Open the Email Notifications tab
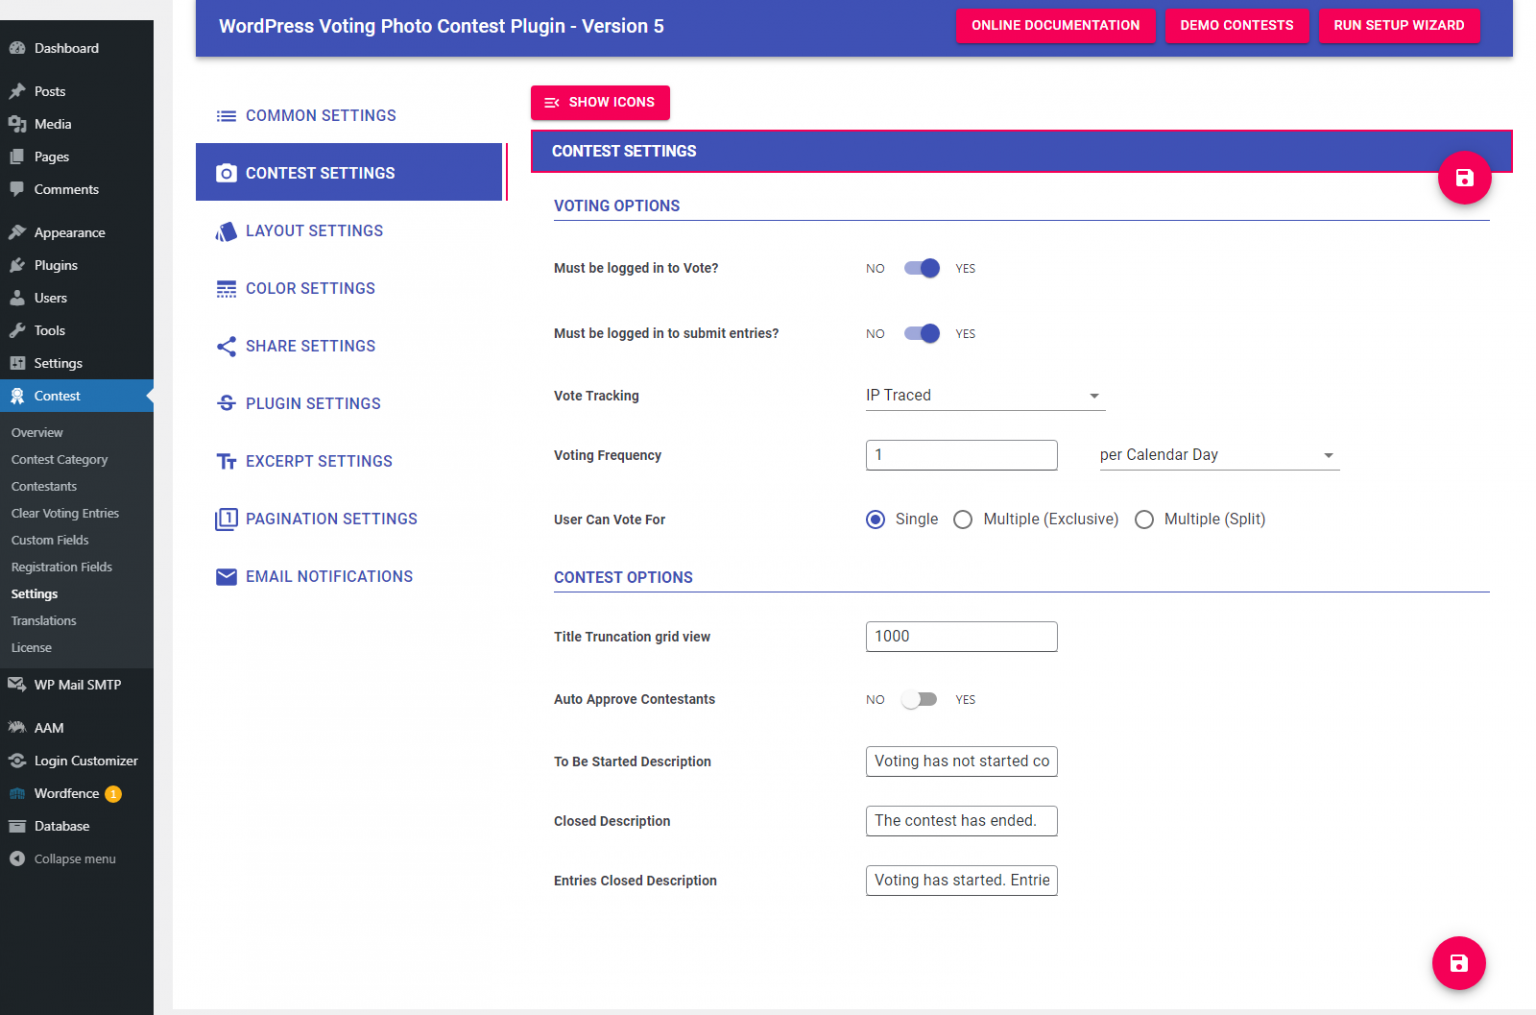 pos(349,576)
